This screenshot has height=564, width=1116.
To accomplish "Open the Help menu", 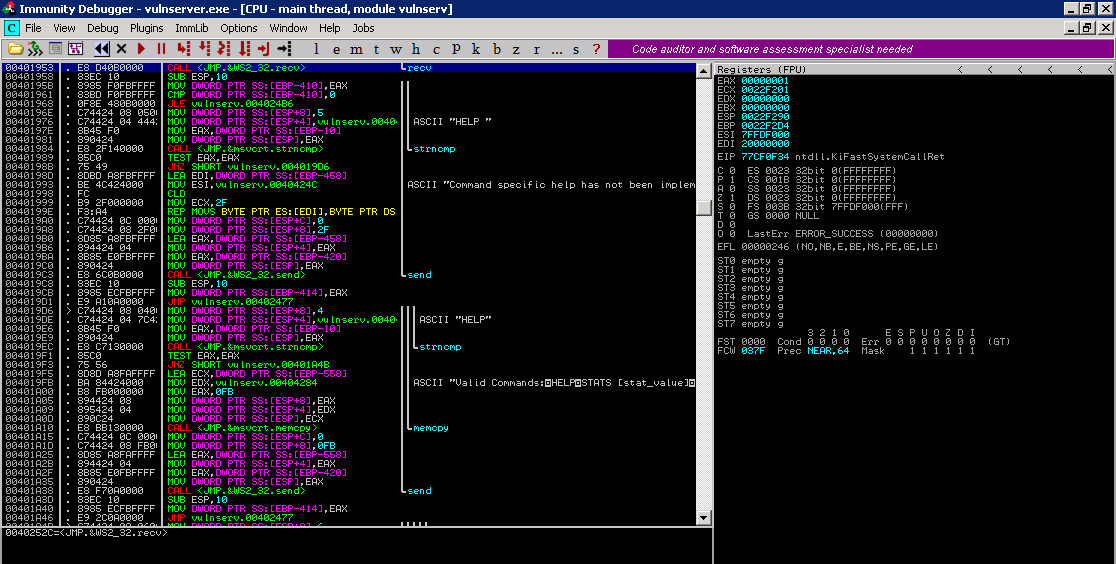I will tap(330, 28).
